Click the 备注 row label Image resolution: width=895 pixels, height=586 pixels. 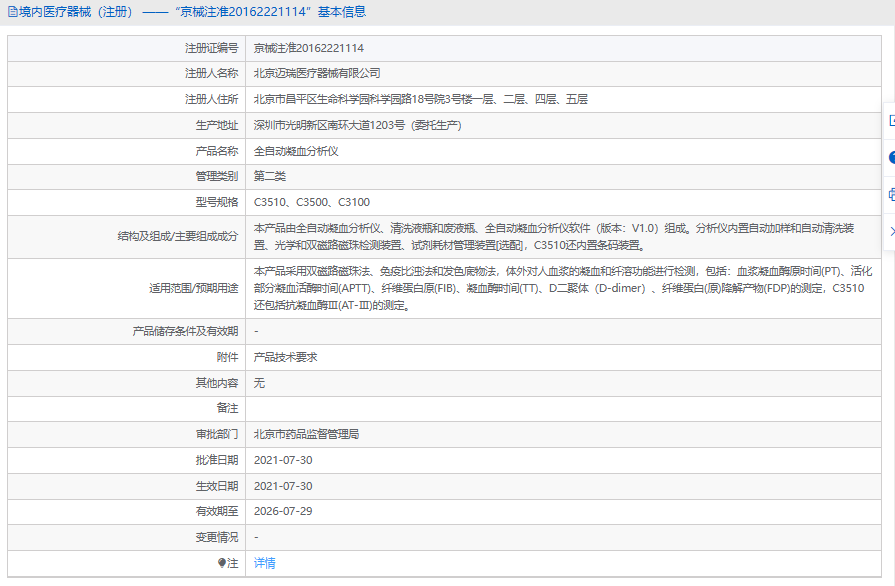[227, 409]
